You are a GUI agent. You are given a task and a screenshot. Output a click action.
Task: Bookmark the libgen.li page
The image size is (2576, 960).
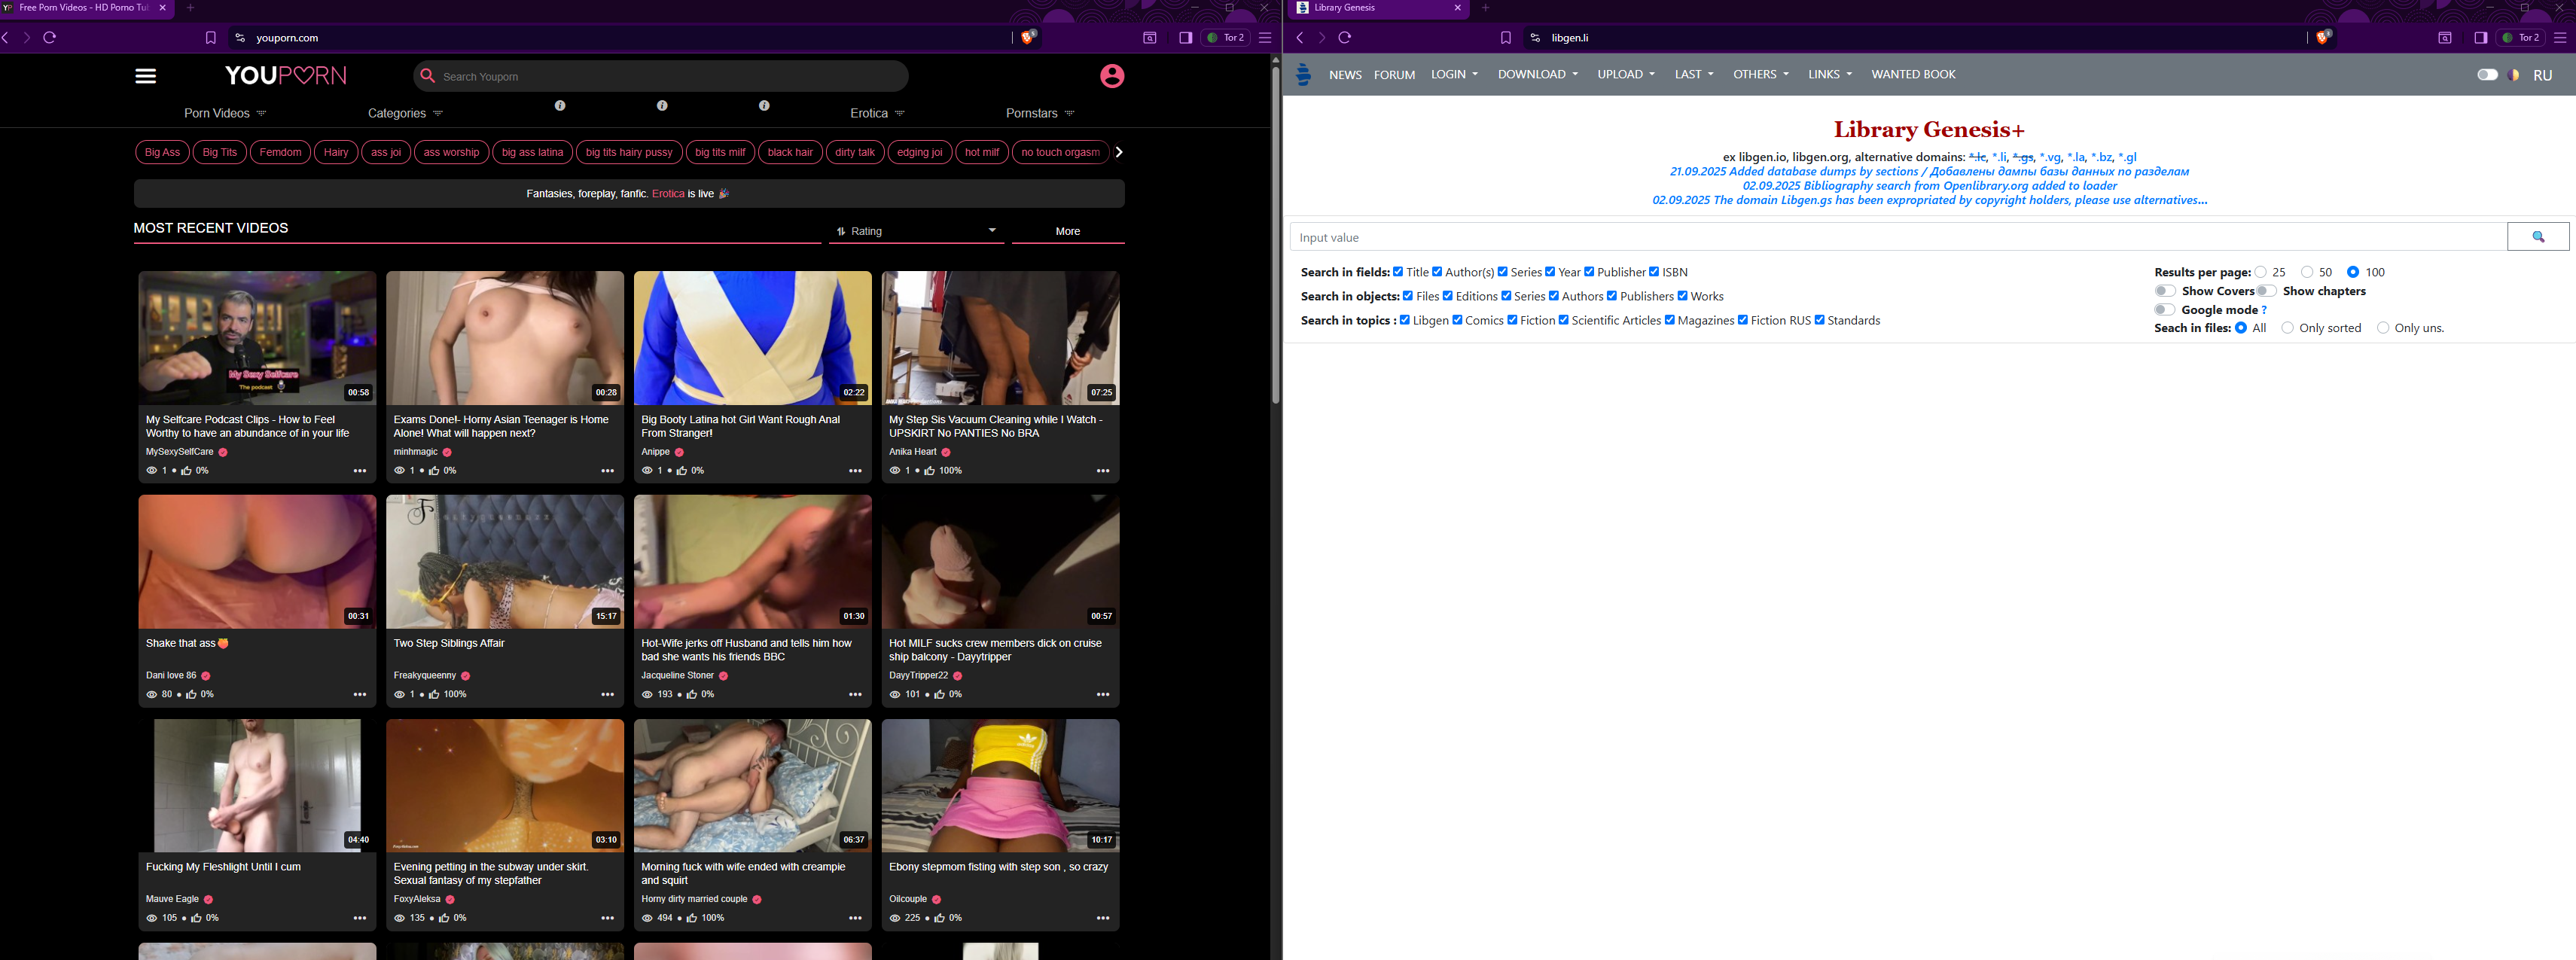pyautogui.click(x=1505, y=38)
